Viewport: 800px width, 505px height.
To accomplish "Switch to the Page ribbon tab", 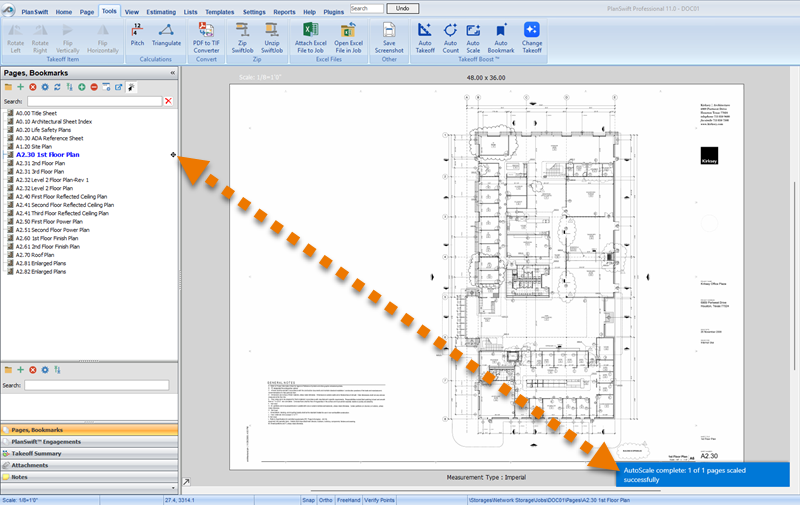I will [x=87, y=12].
